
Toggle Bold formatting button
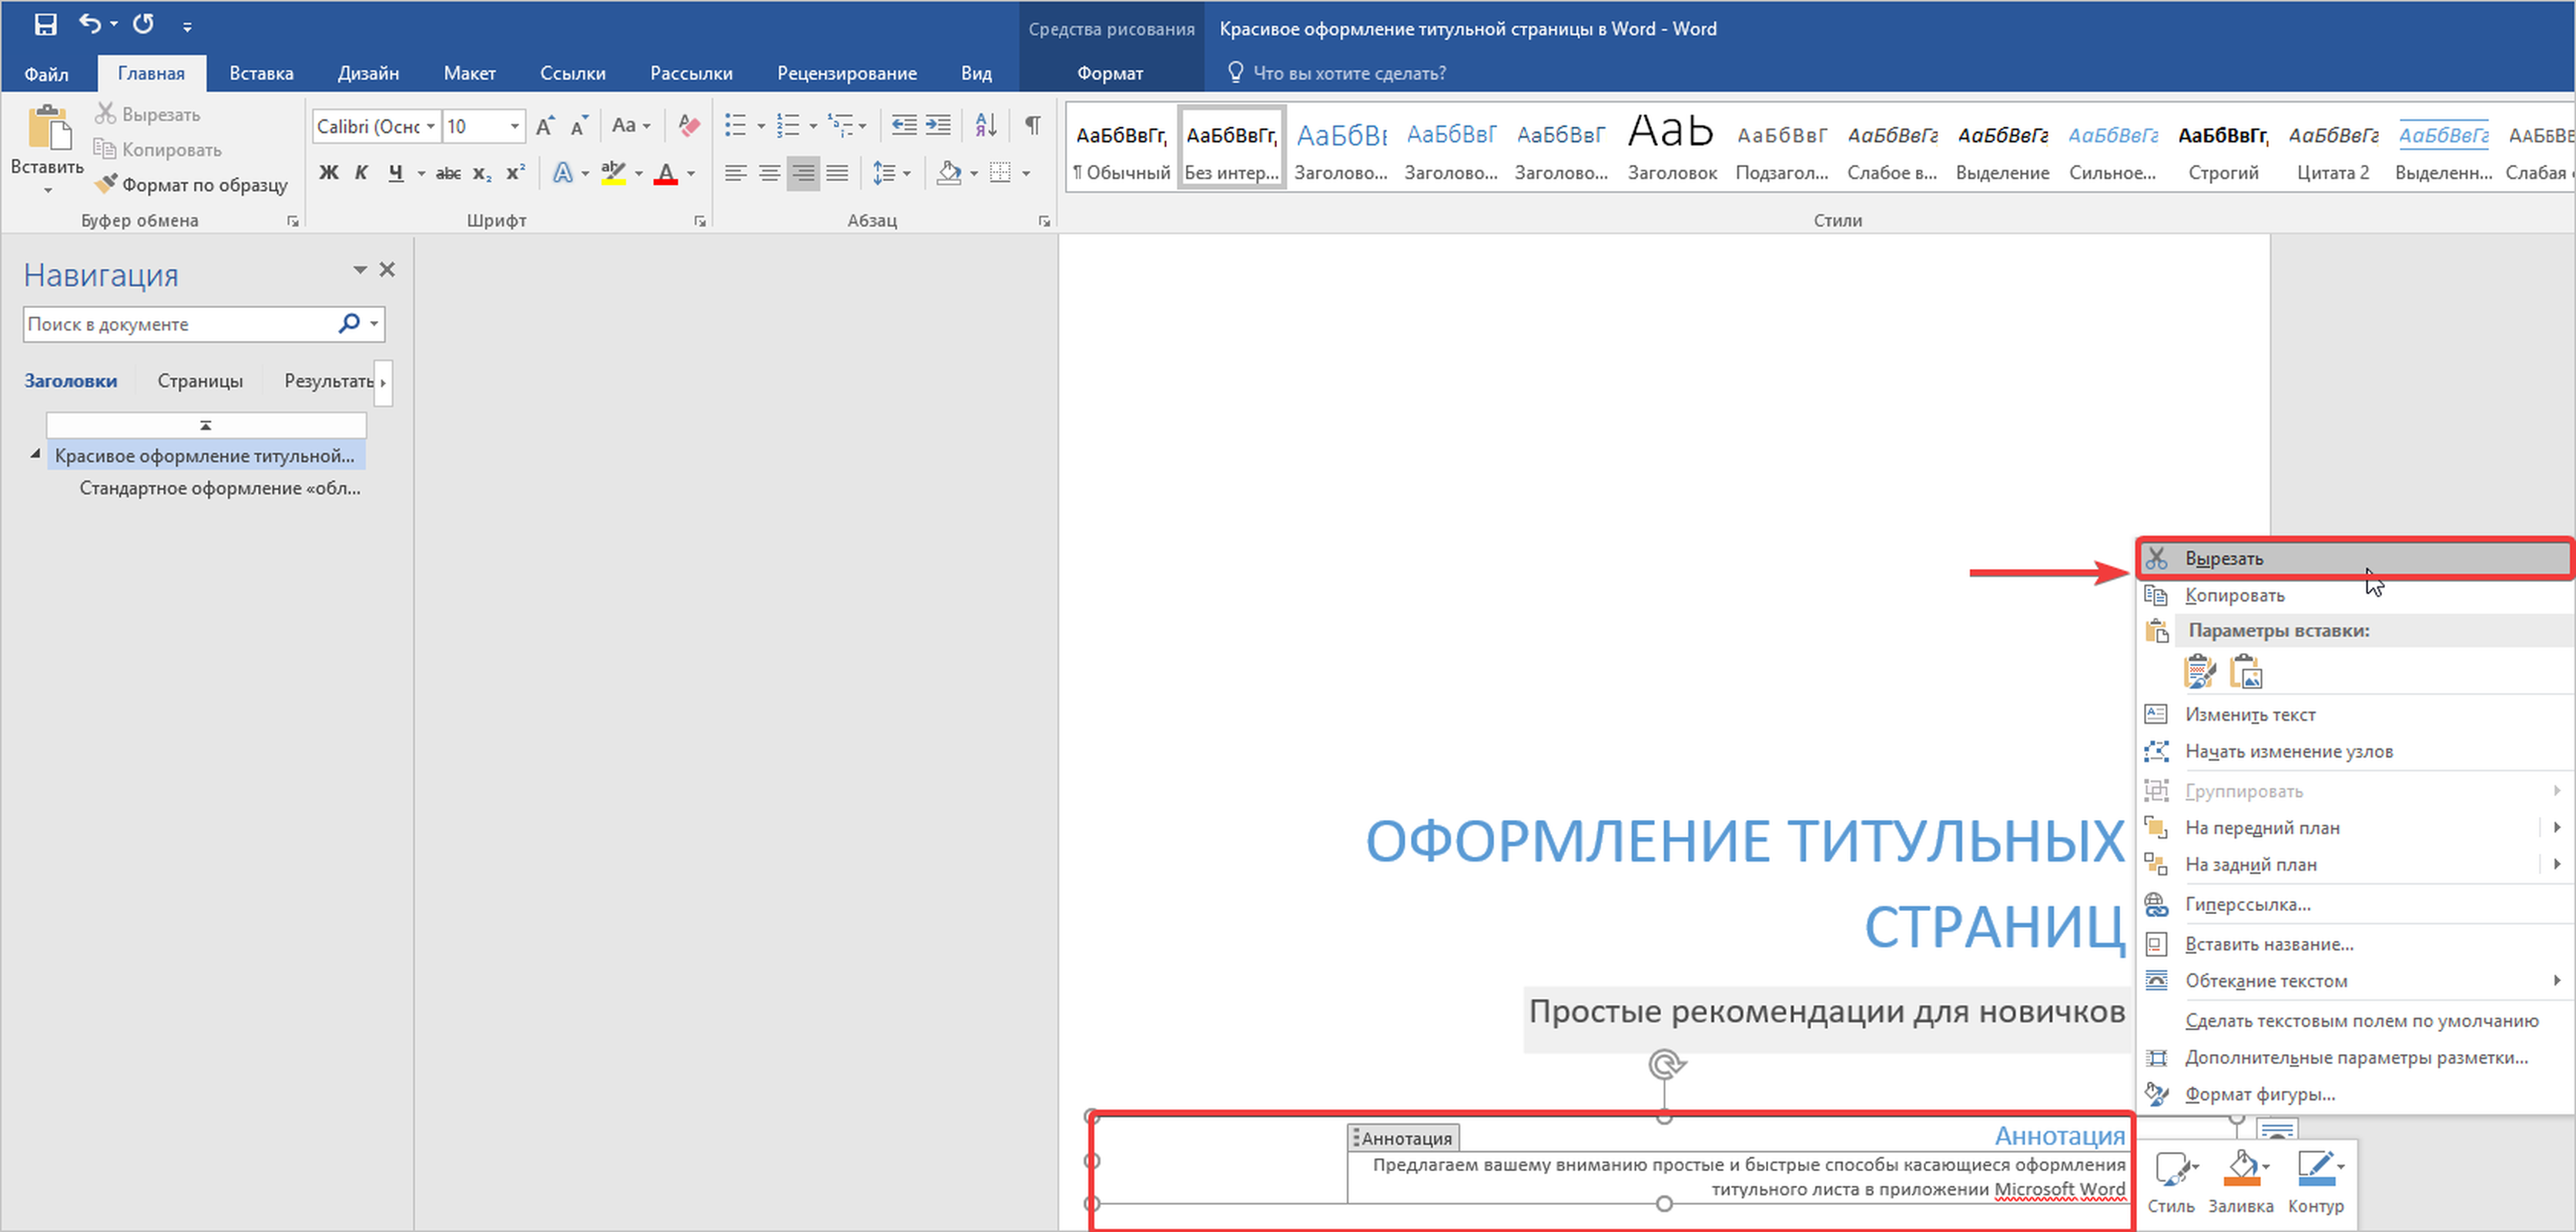(x=328, y=173)
